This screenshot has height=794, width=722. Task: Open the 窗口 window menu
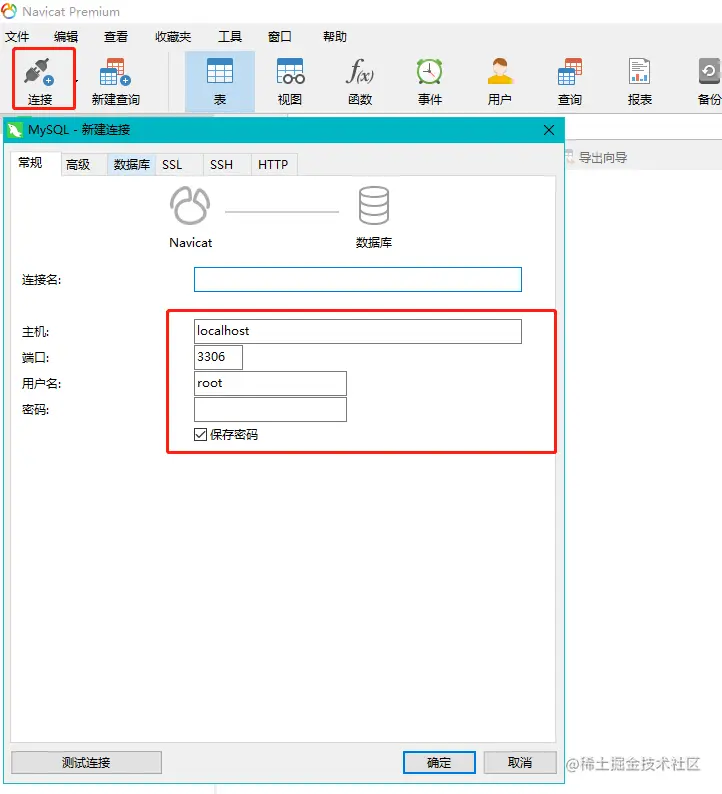tap(280, 36)
